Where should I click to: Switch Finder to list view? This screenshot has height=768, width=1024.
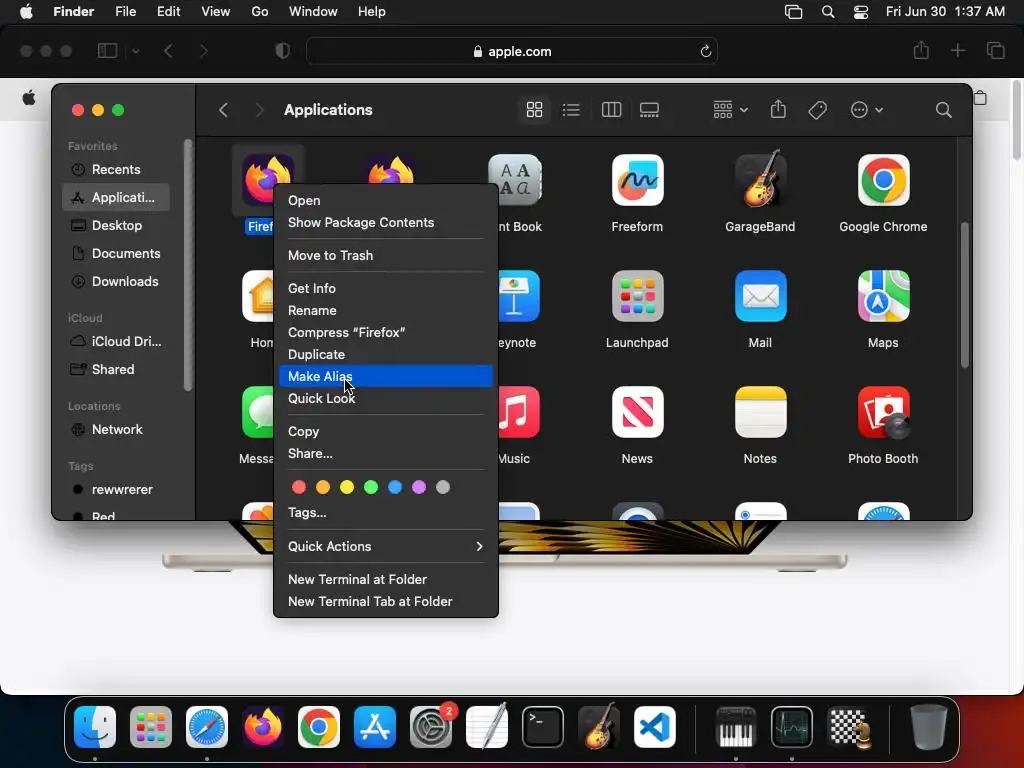571,110
